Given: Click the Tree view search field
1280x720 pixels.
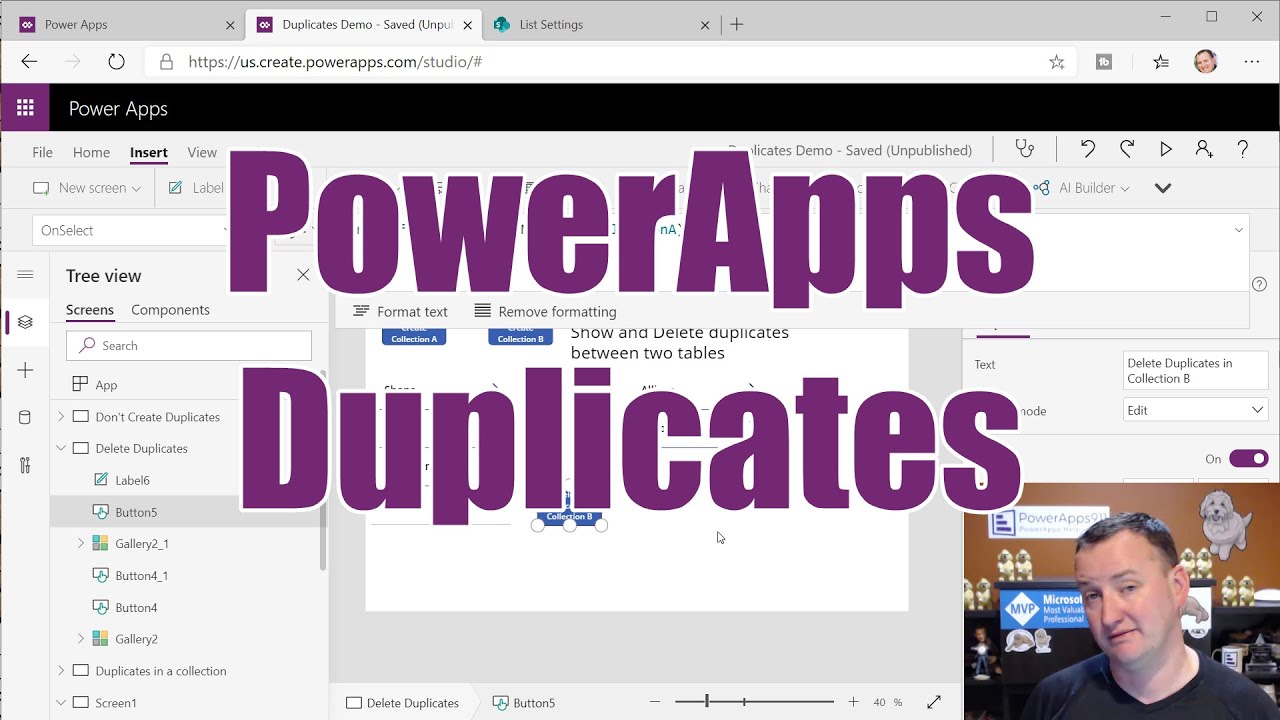Looking at the screenshot, I should coord(189,345).
